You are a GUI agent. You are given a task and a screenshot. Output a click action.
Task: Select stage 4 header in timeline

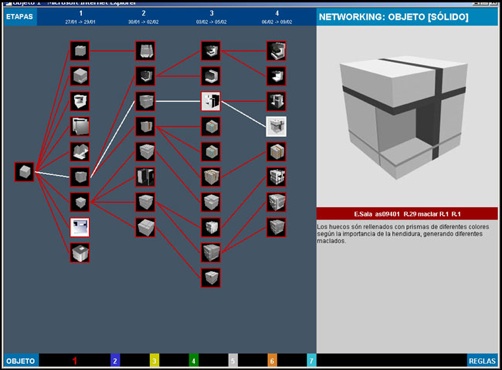[277, 17]
